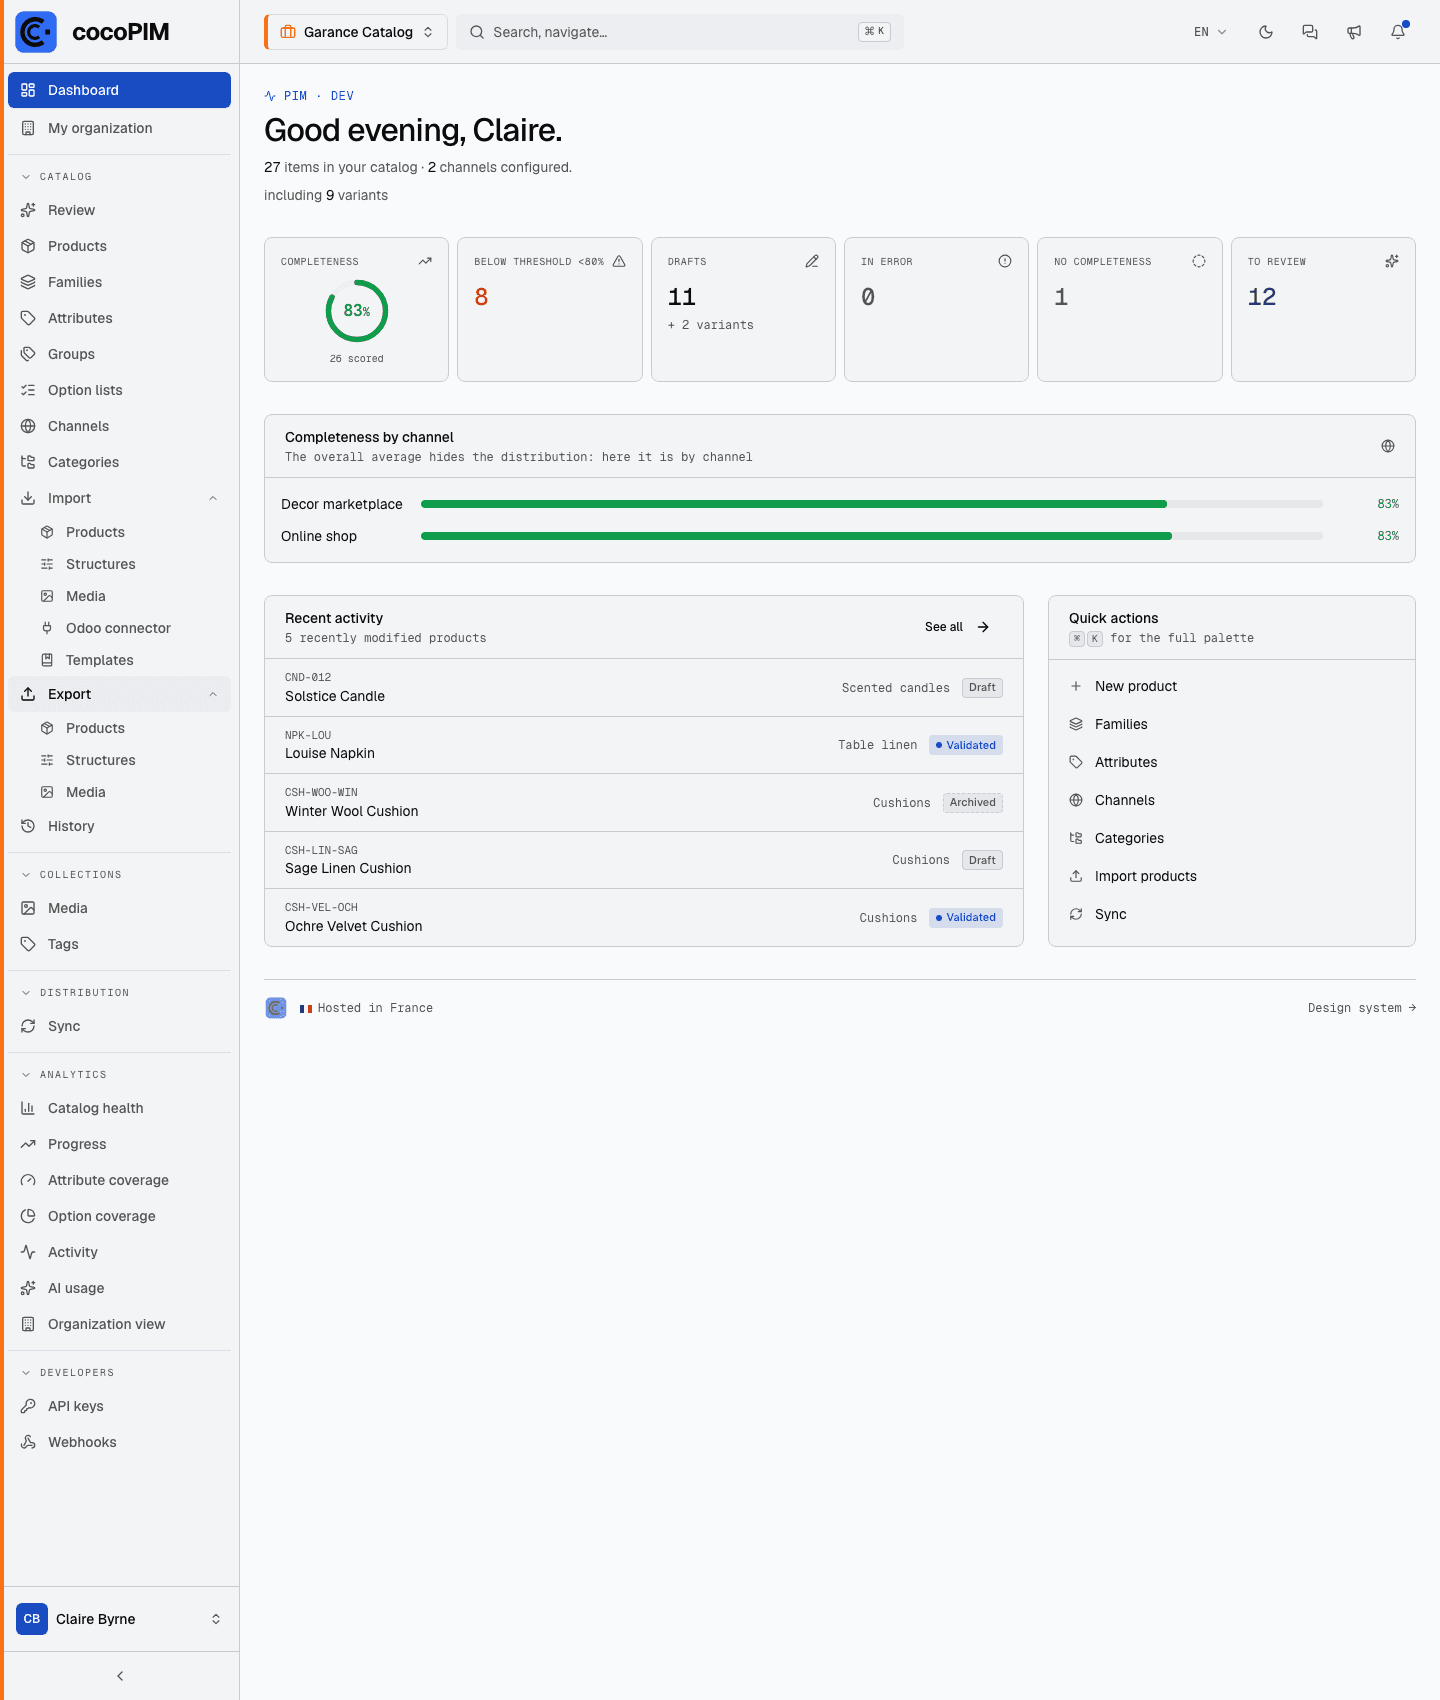Open the Design system link
Viewport: 1440px width, 1700px height.
coord(1361,1008)
